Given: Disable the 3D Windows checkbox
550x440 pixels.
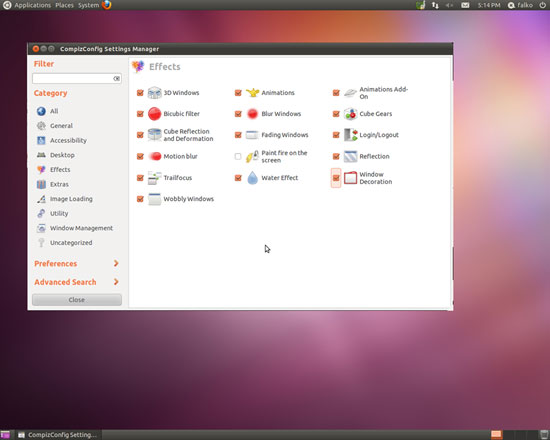Looking at the screenshot, I should 140,93.
